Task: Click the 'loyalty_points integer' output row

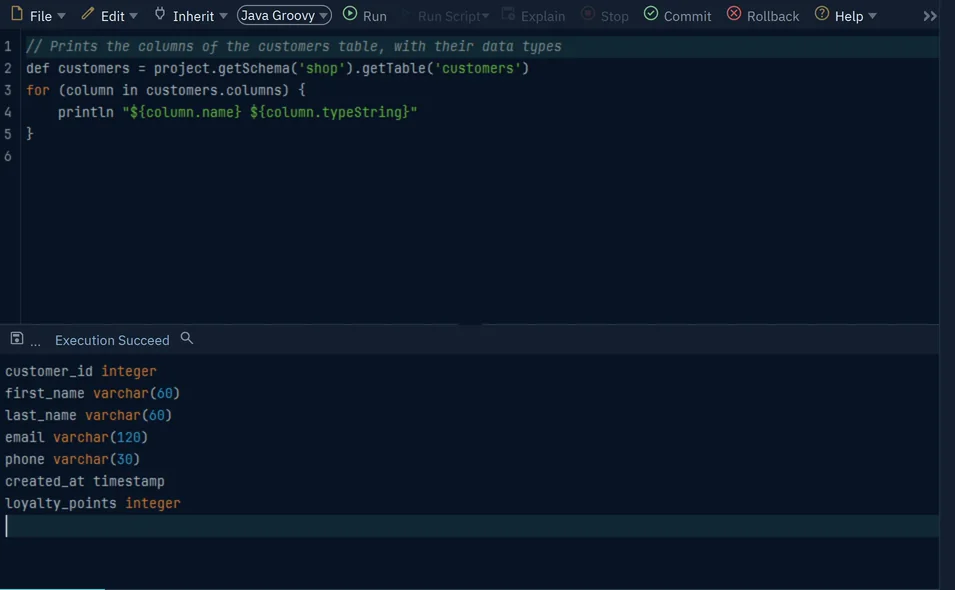Action: [x=93, y=503]
